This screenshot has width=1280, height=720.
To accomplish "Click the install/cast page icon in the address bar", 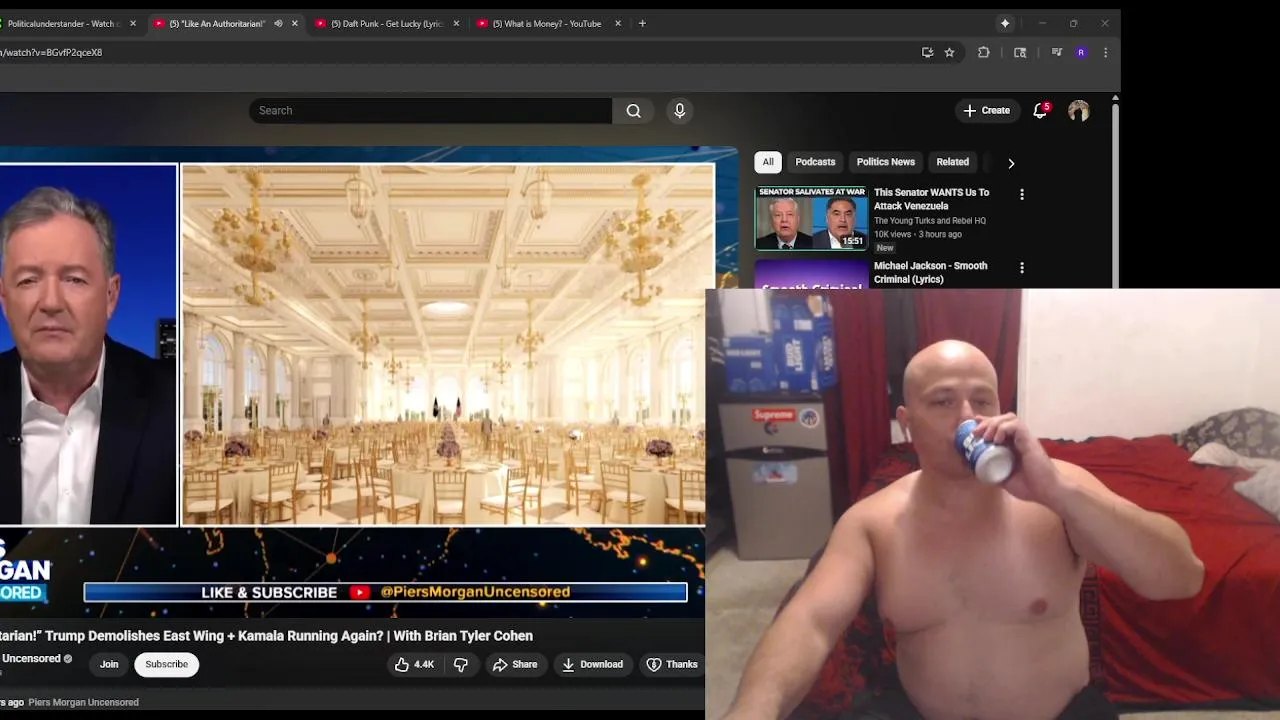I will [927, 53].
